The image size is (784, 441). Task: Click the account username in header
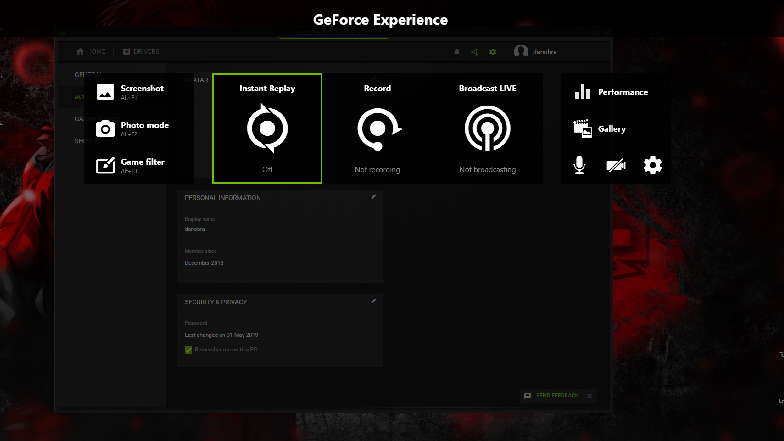click(544, 52)
